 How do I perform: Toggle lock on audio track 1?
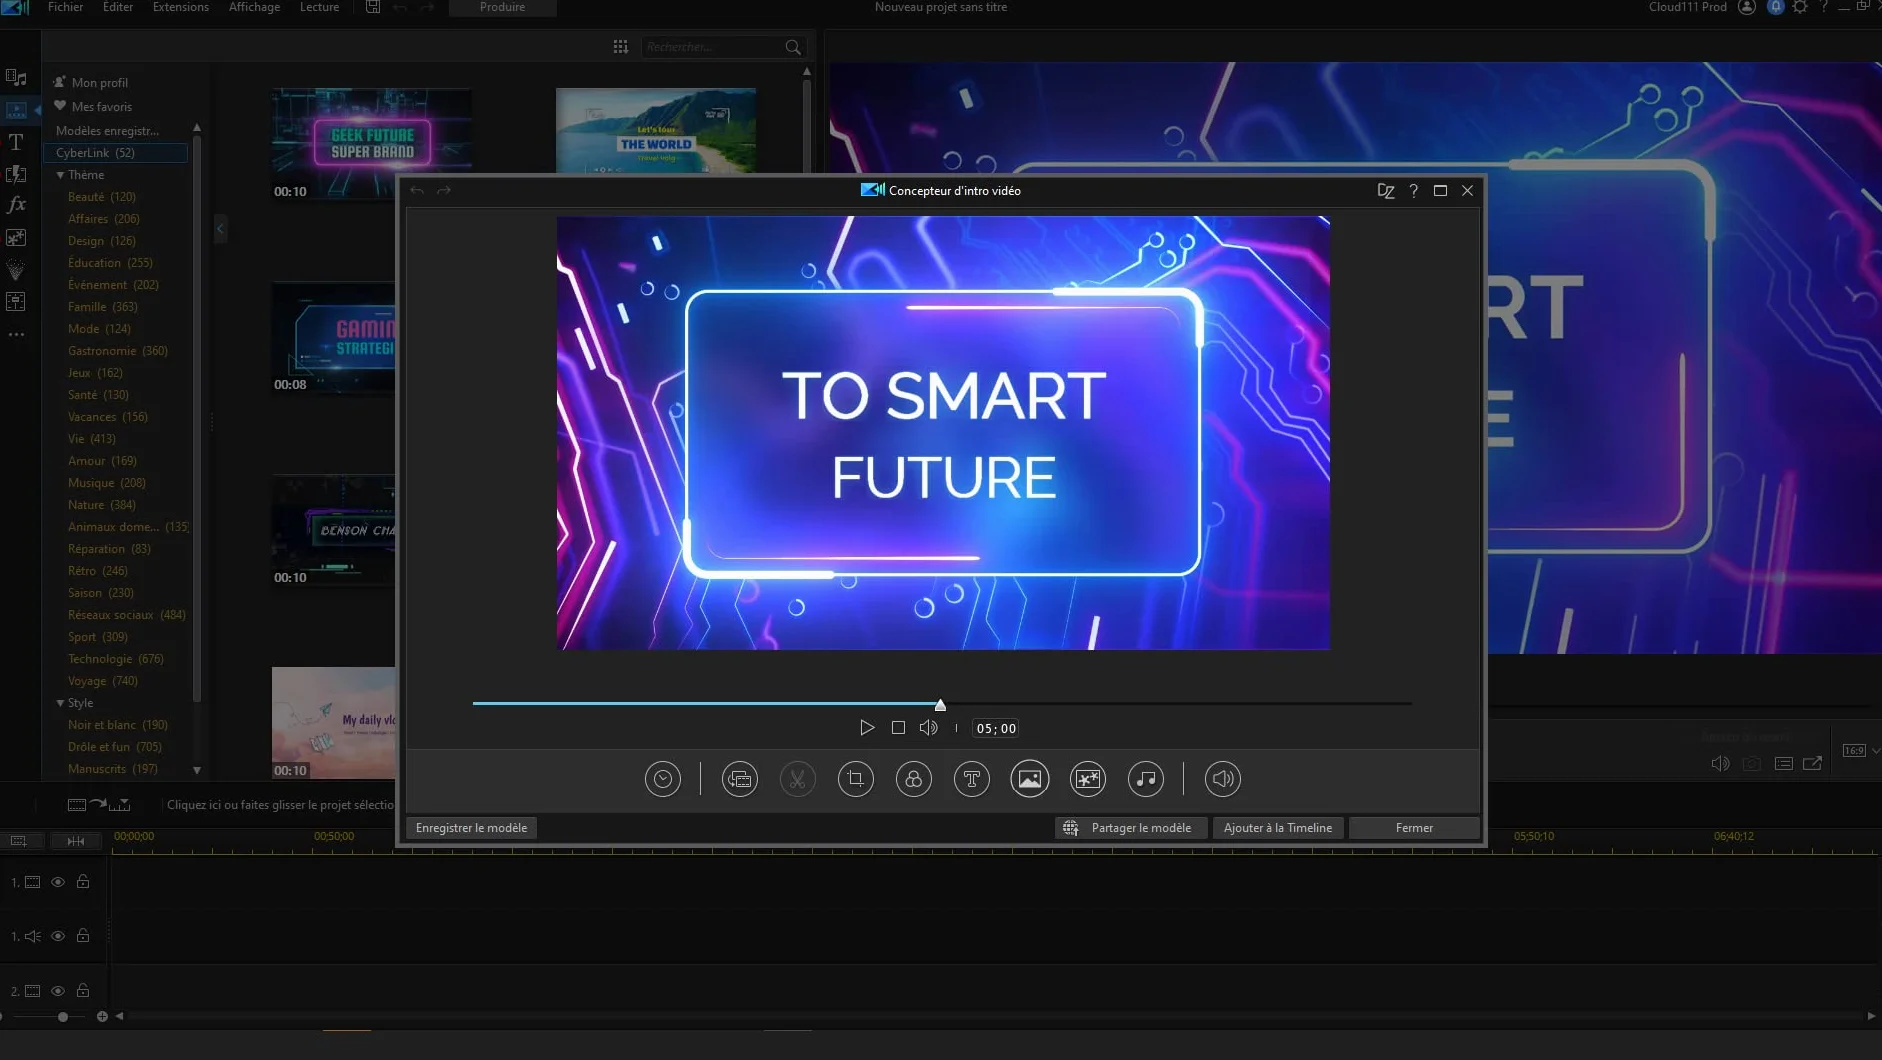[83, 936]
